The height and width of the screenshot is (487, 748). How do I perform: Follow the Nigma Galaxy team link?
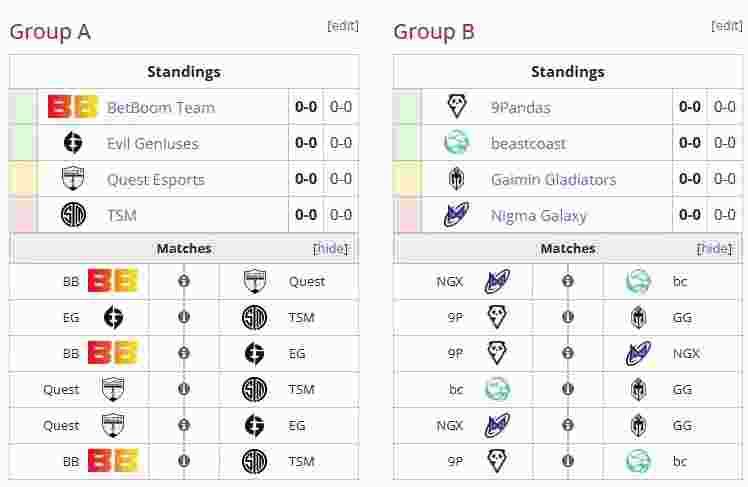click(538, 215)
